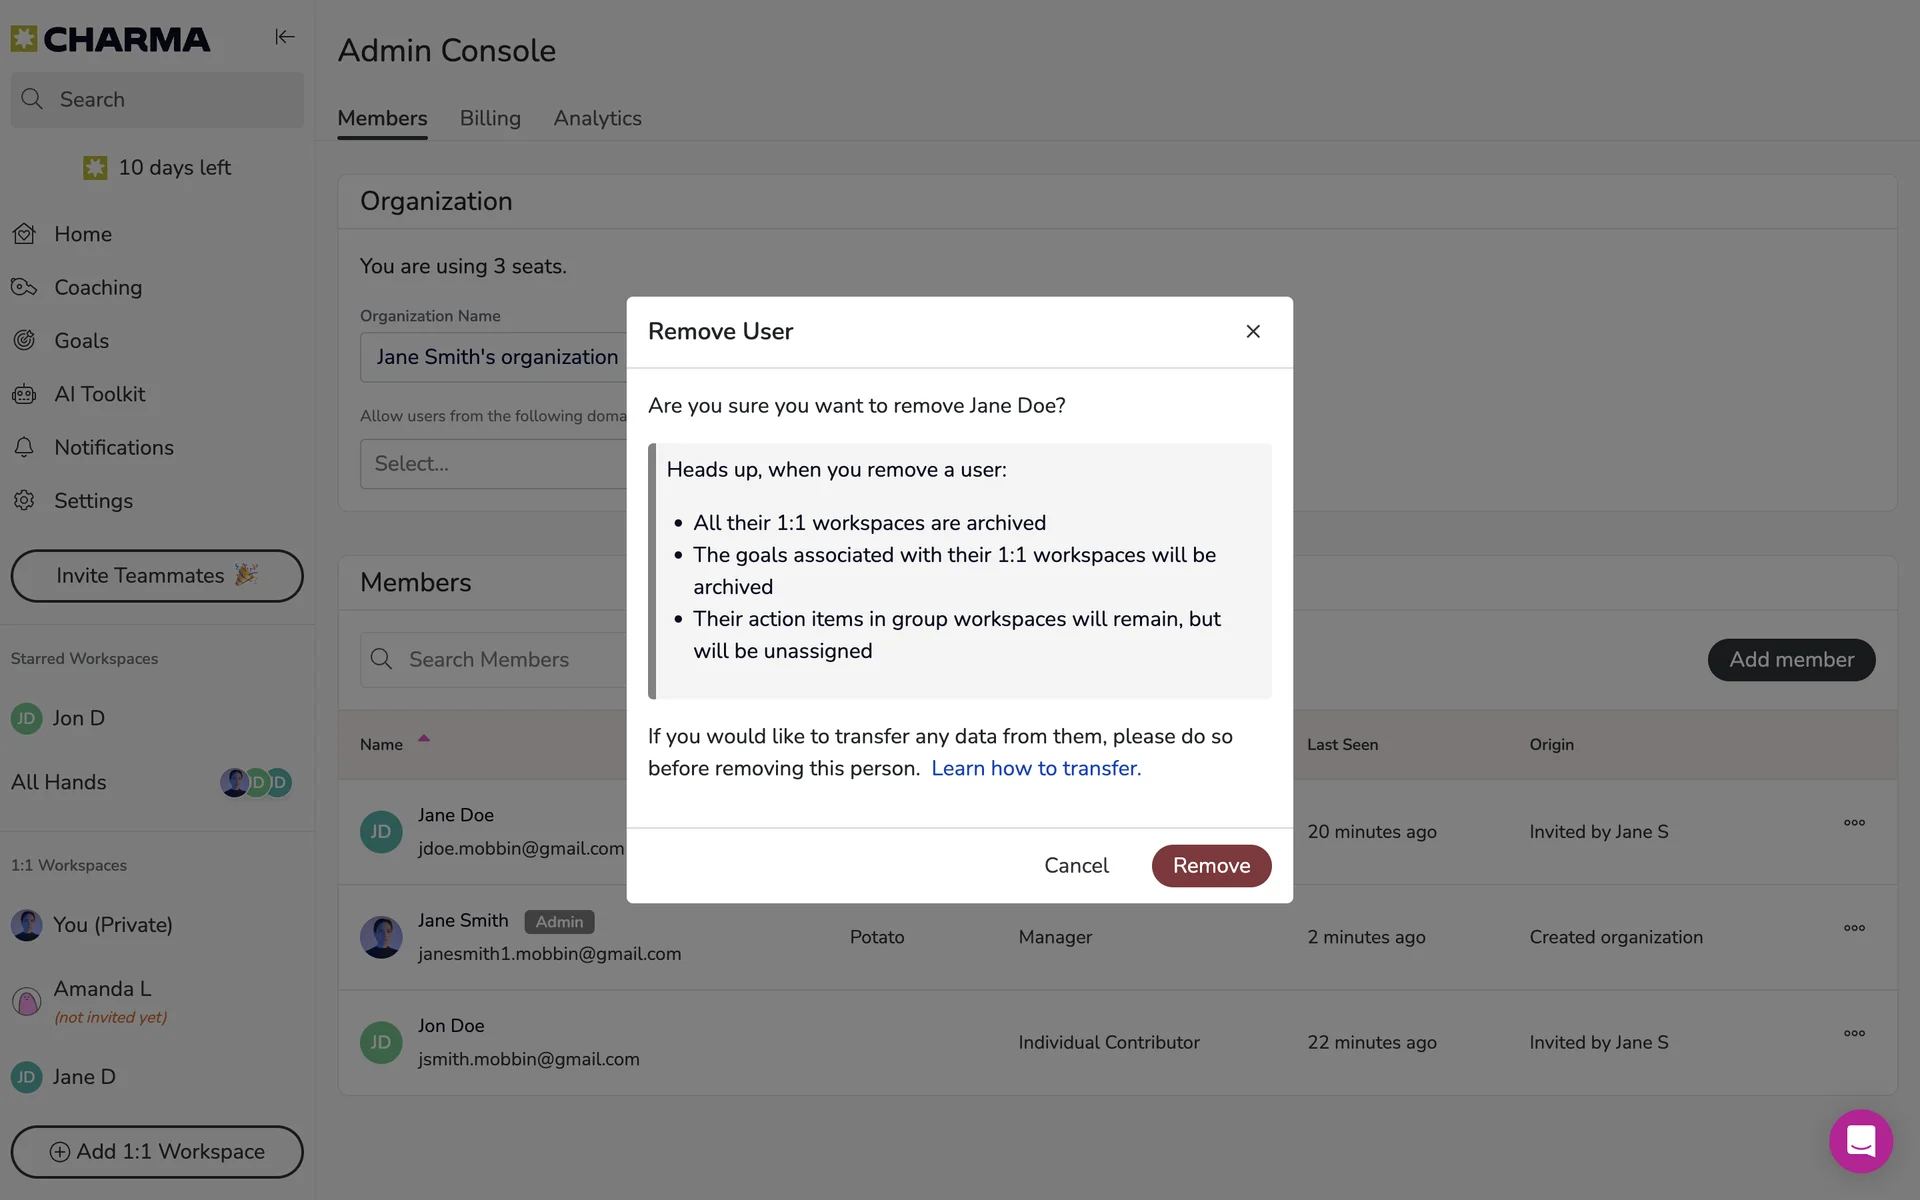Open AI Toolkit

[99, 394]
